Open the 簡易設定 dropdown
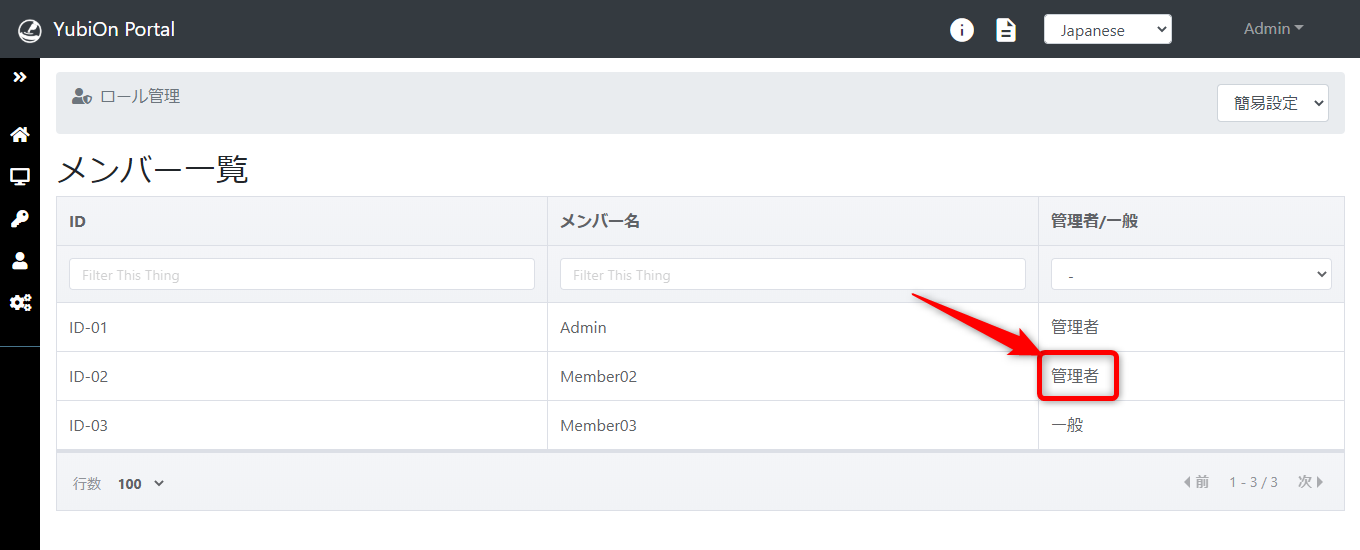Viewport: 1360px width, 550px height. [x=1272, y=103]
